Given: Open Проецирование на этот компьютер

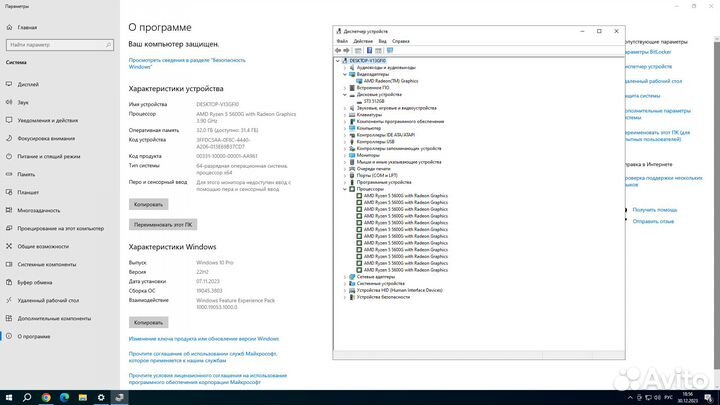Looking at the screenshot, I should click(x=60, y=228).
